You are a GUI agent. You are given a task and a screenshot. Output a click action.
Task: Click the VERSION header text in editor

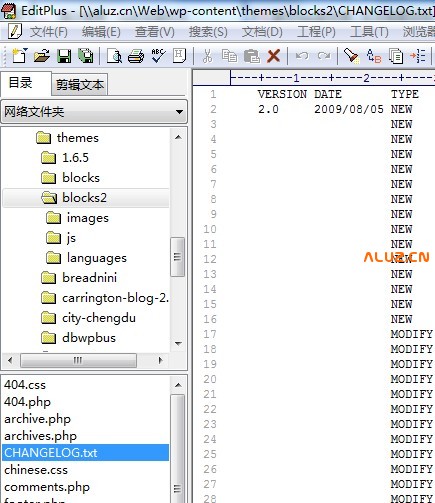[282, 94]
